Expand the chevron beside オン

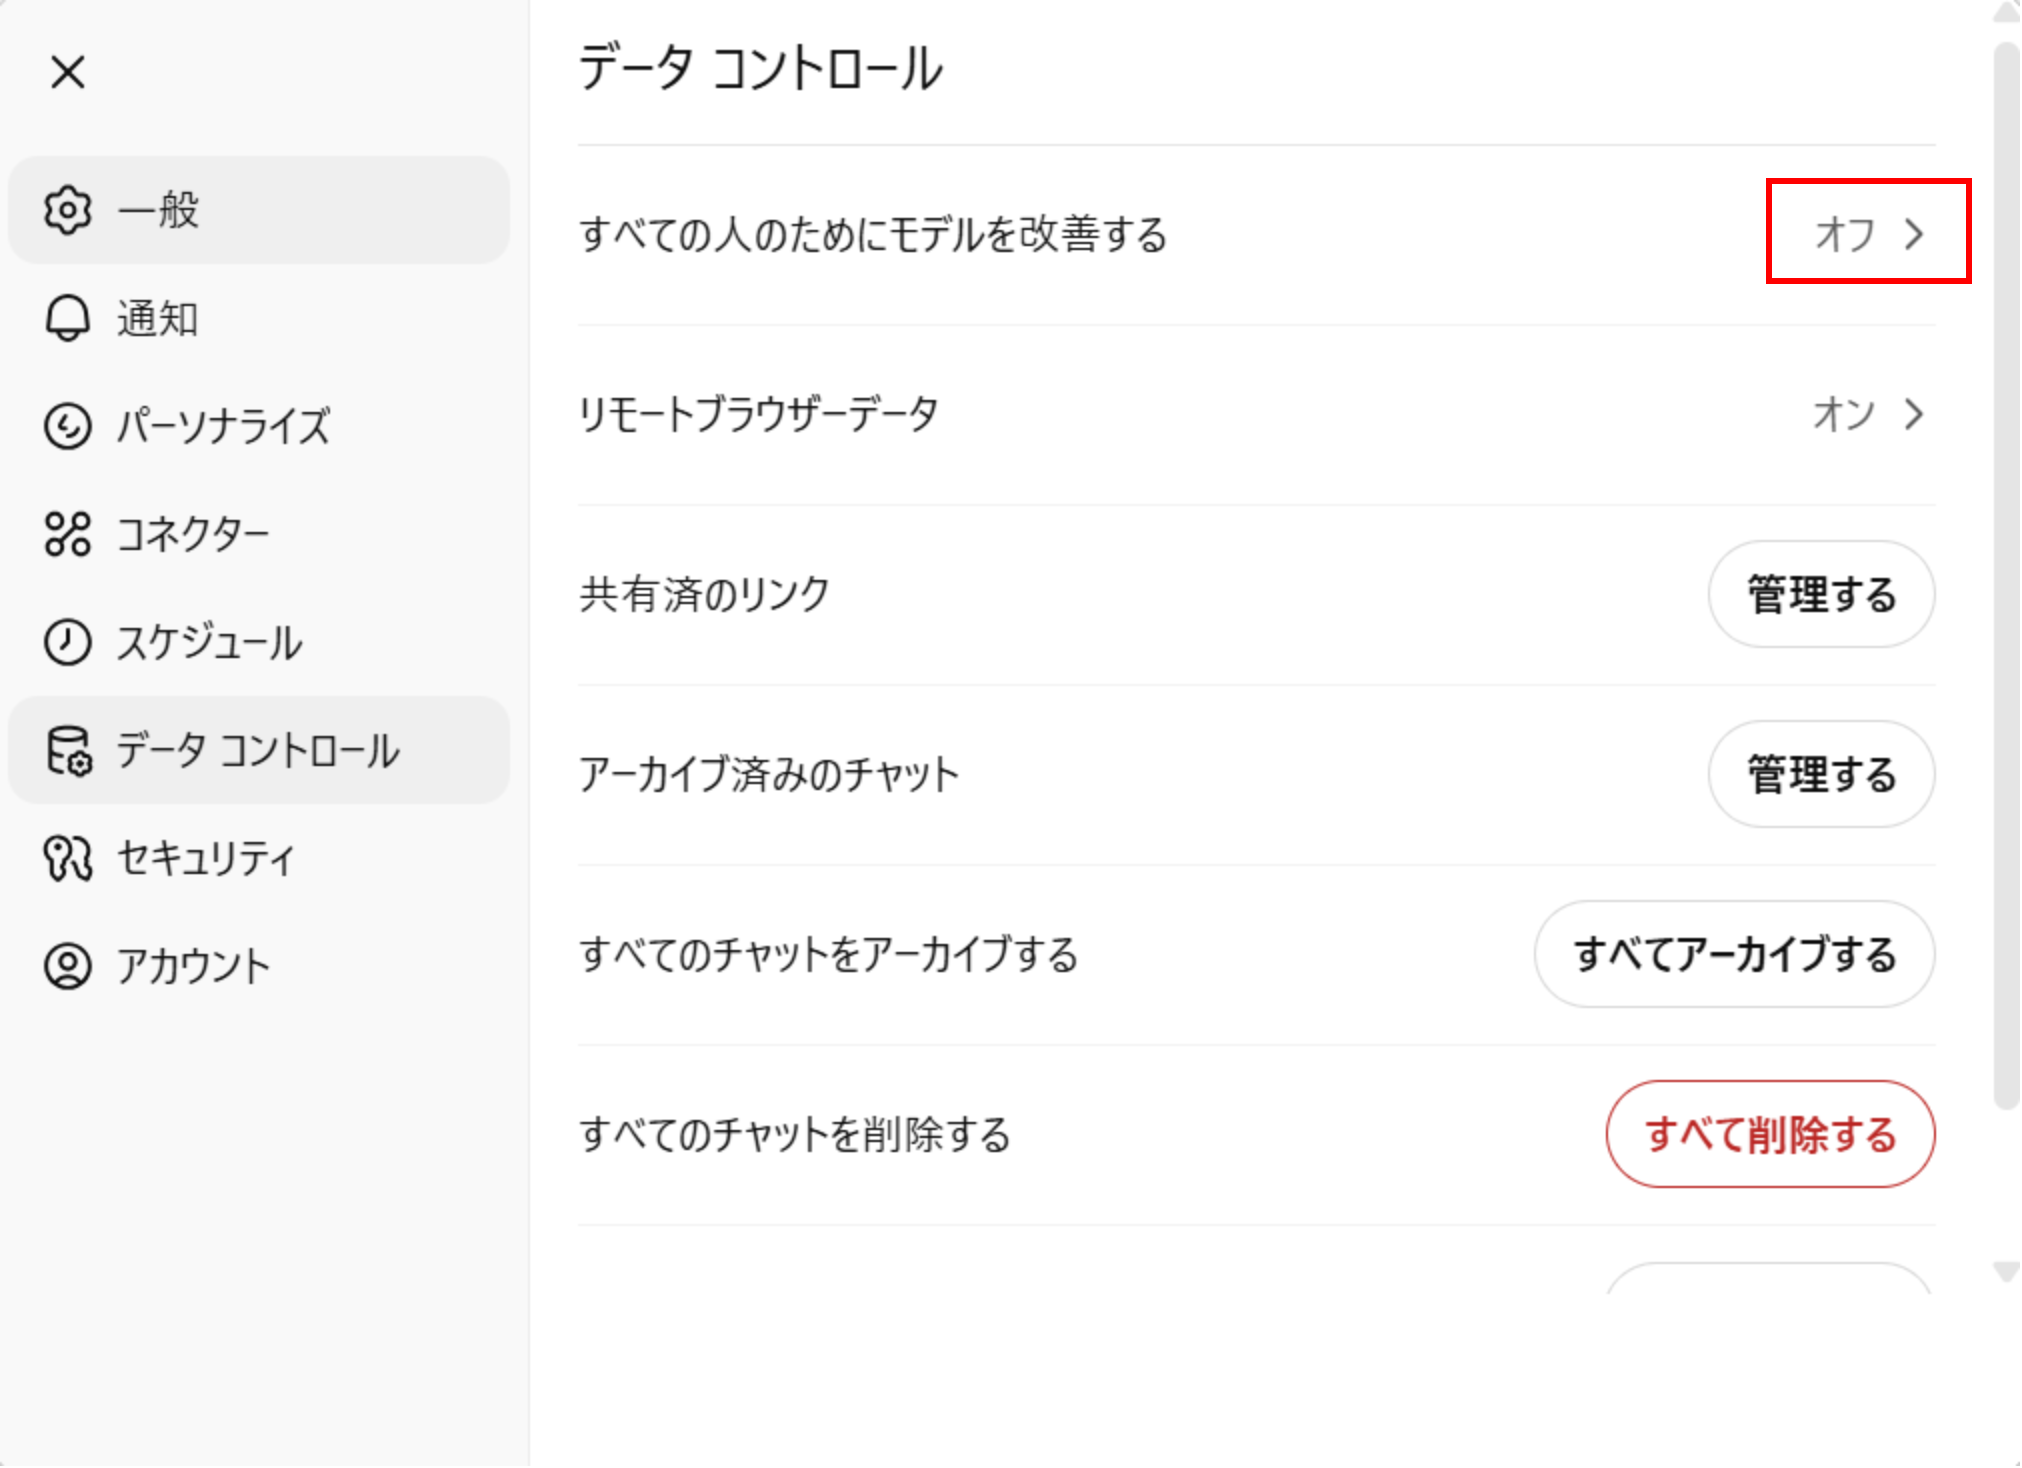pos(1914,414)
